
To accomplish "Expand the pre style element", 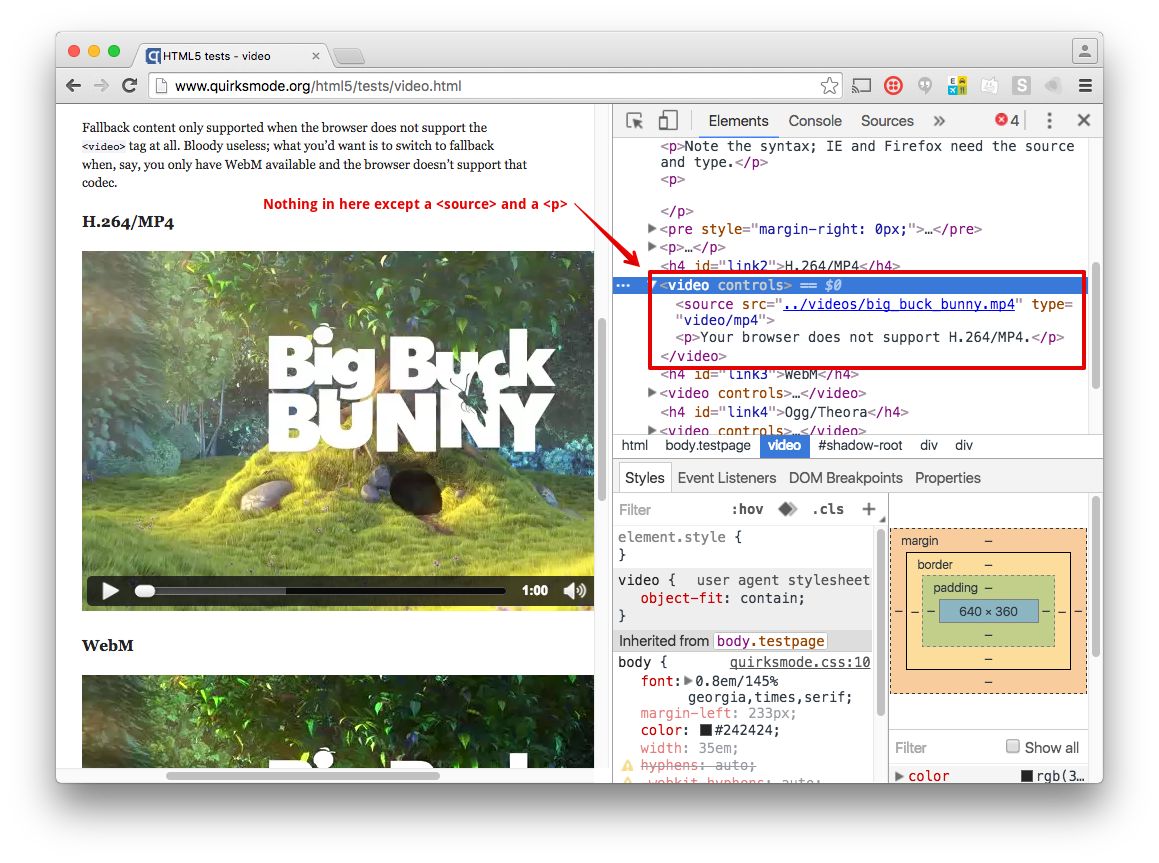I will tap(652, 228).
